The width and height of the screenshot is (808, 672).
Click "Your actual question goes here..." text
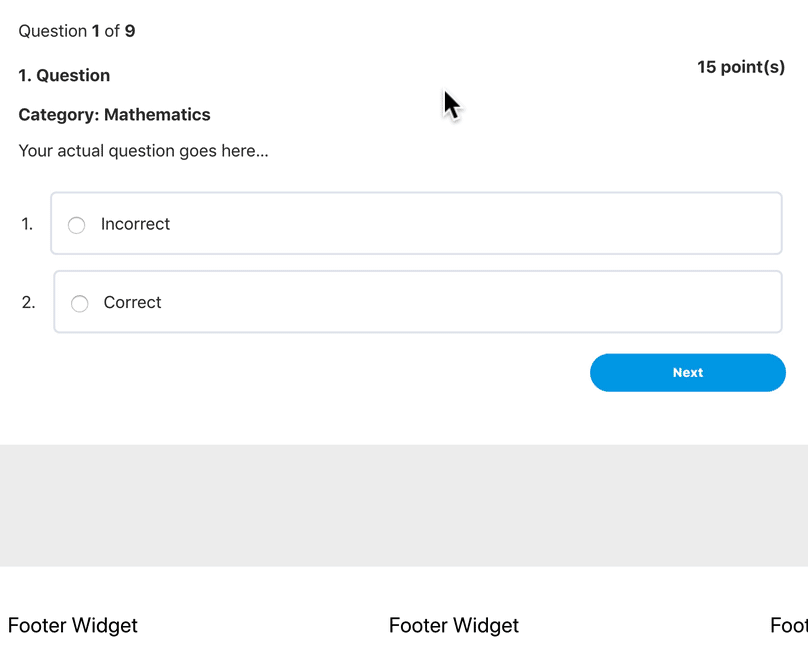(143, 151)
